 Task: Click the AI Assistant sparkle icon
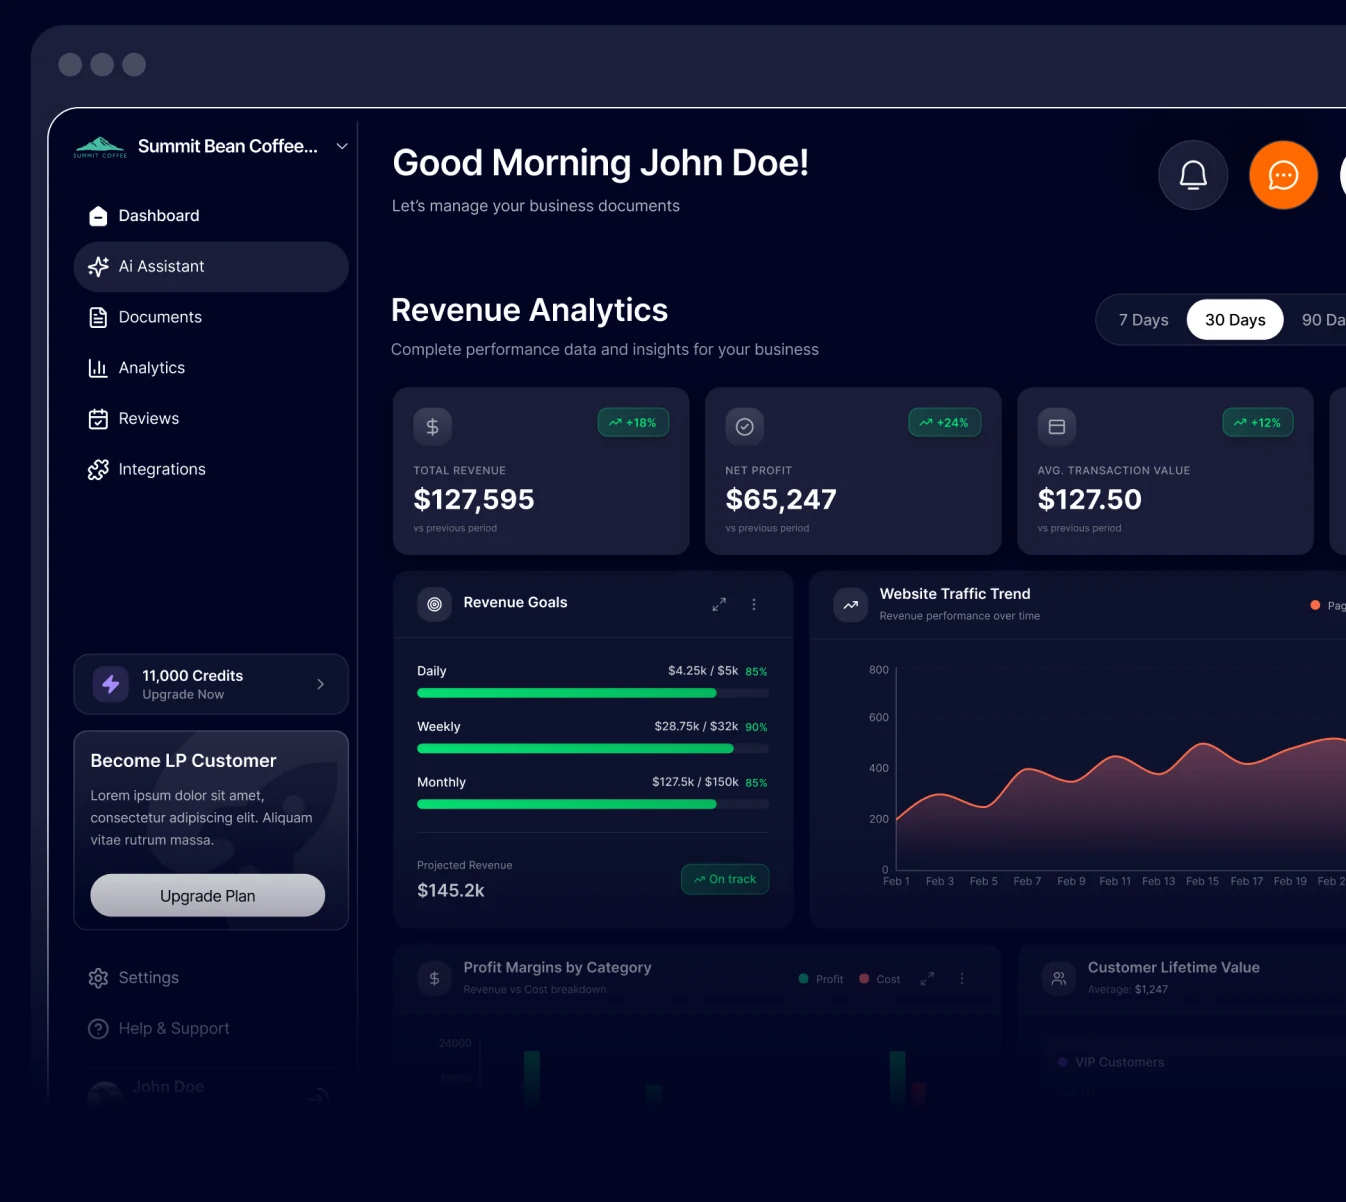[x=98, y=267]
